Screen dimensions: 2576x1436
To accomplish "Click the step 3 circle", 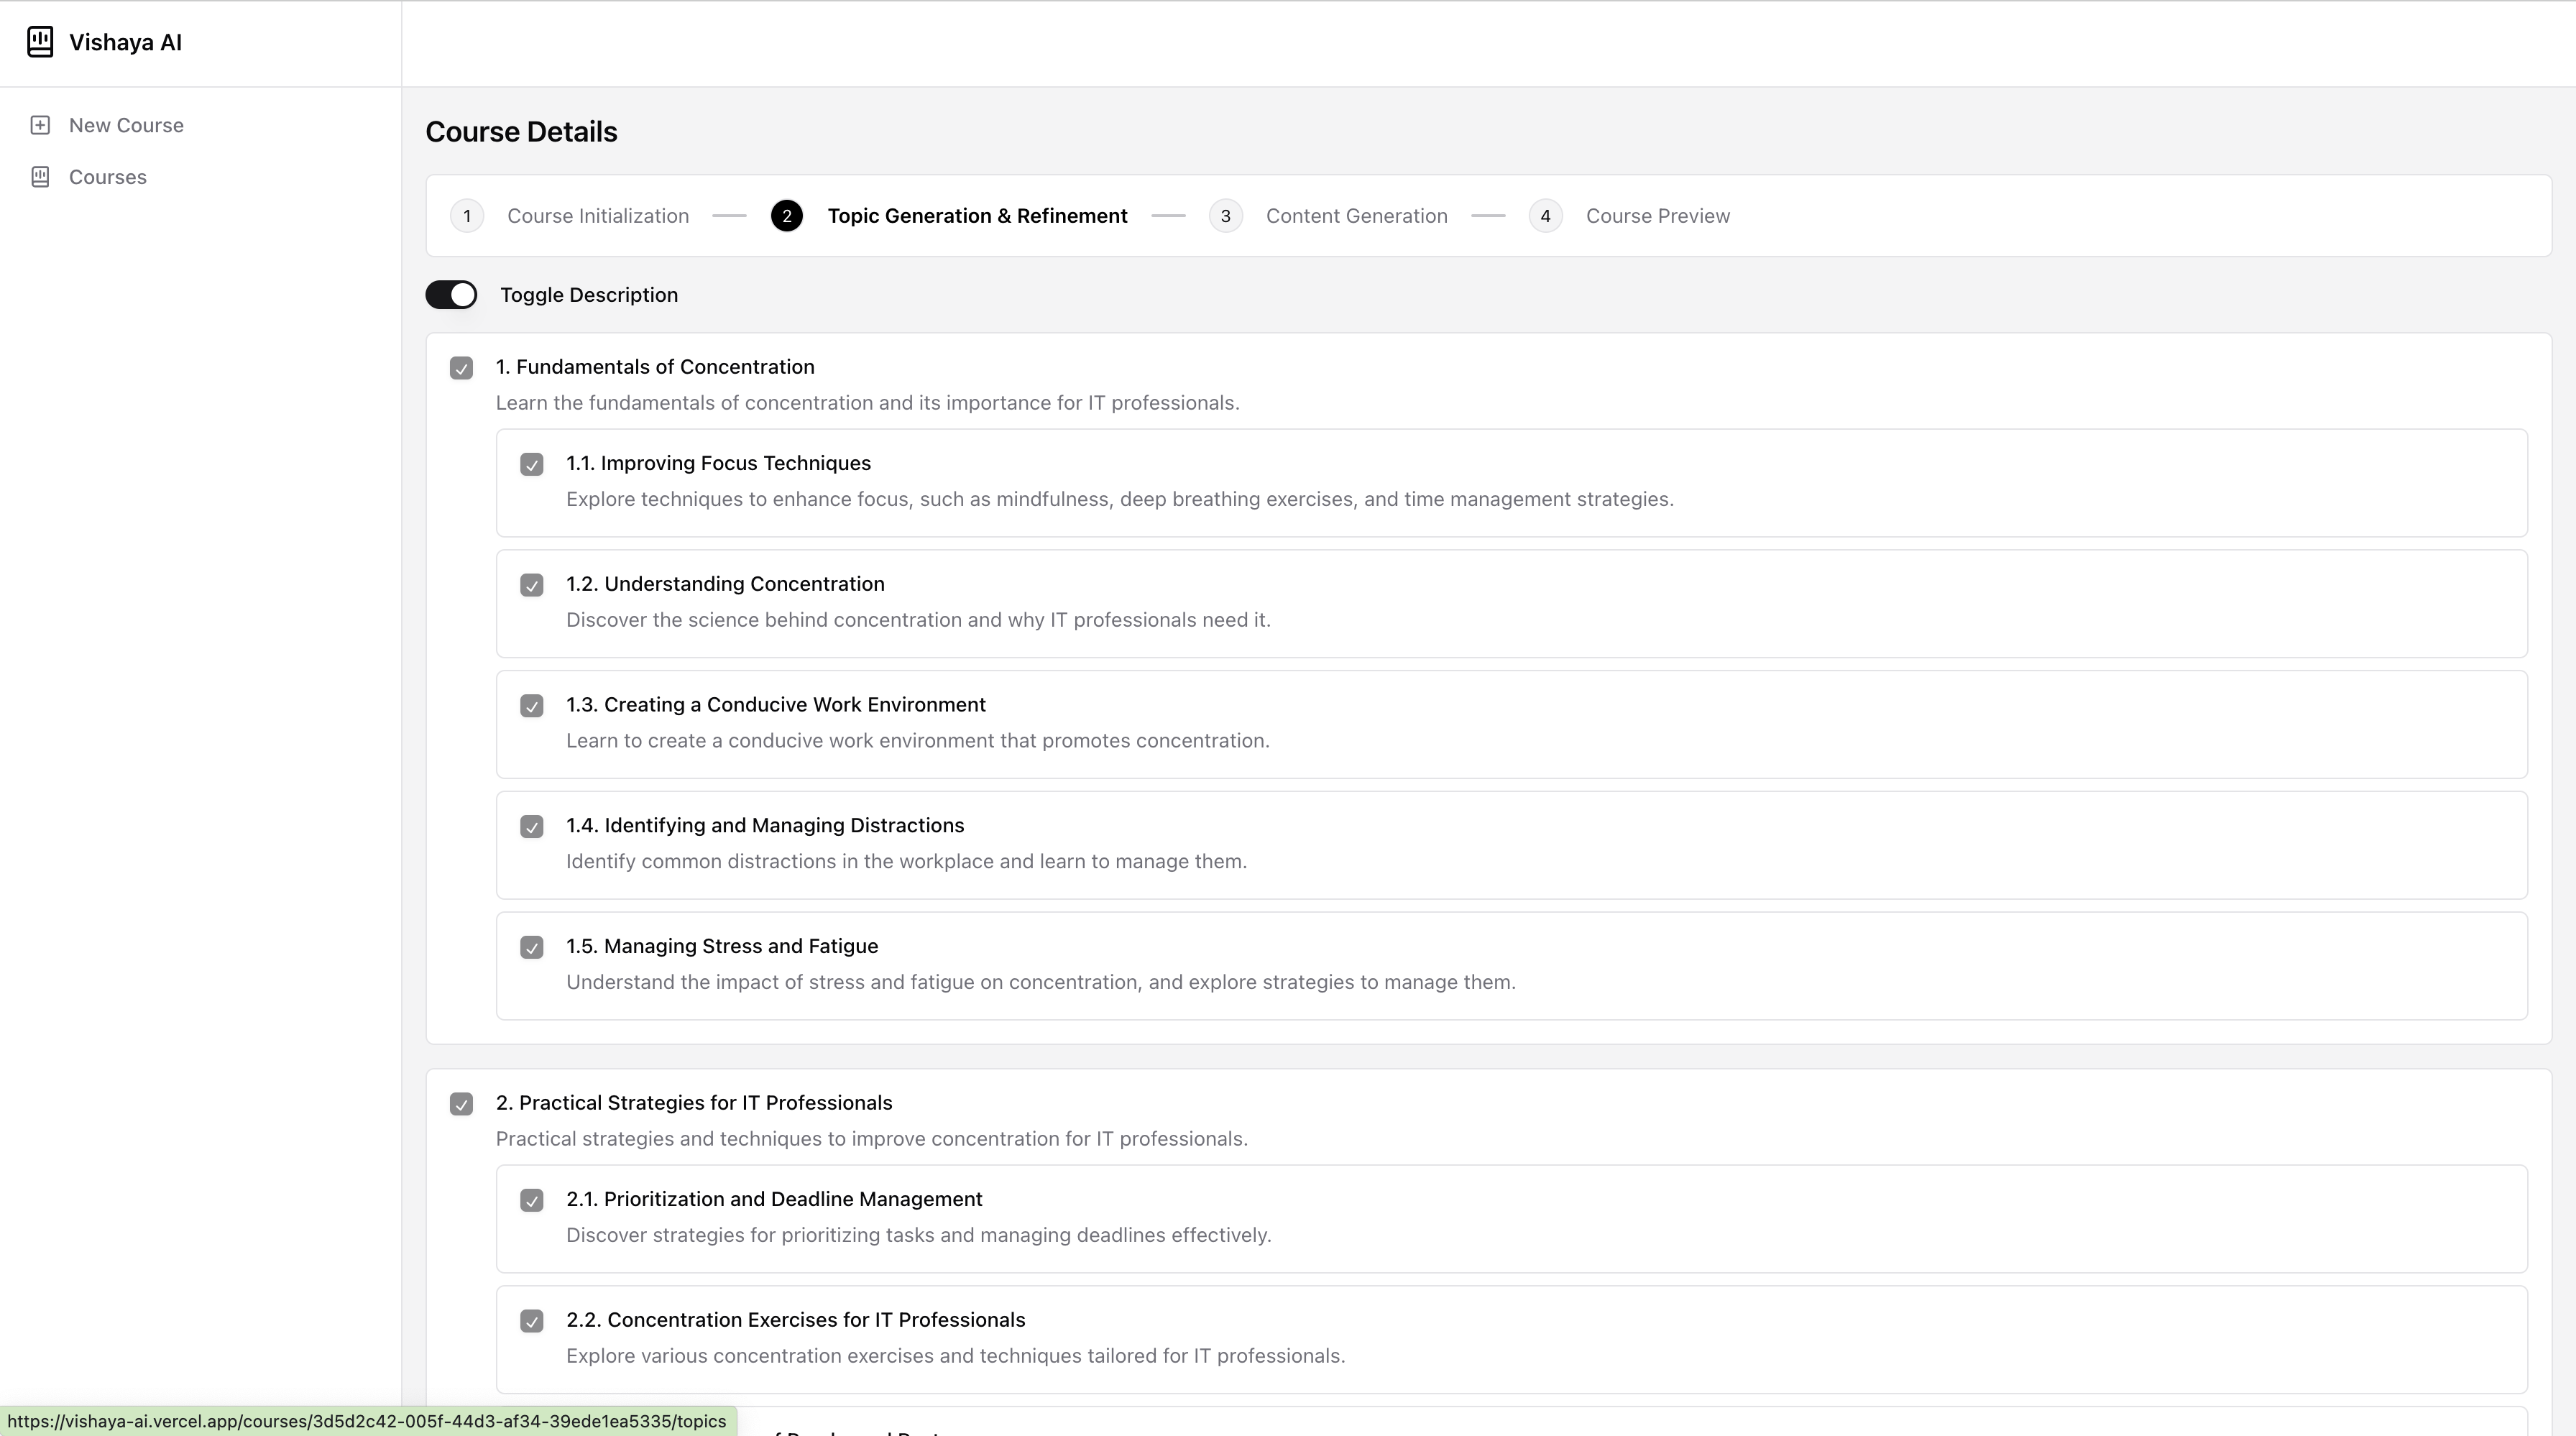I will [1225, 216].
